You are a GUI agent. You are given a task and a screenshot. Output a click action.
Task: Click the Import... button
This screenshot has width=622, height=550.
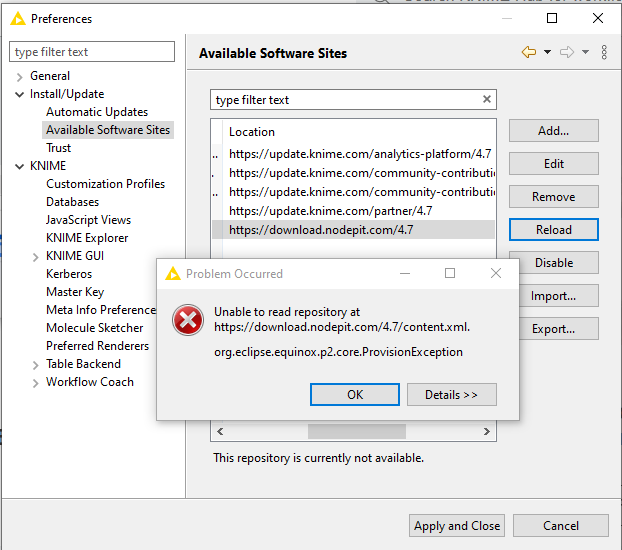[559, 296]
